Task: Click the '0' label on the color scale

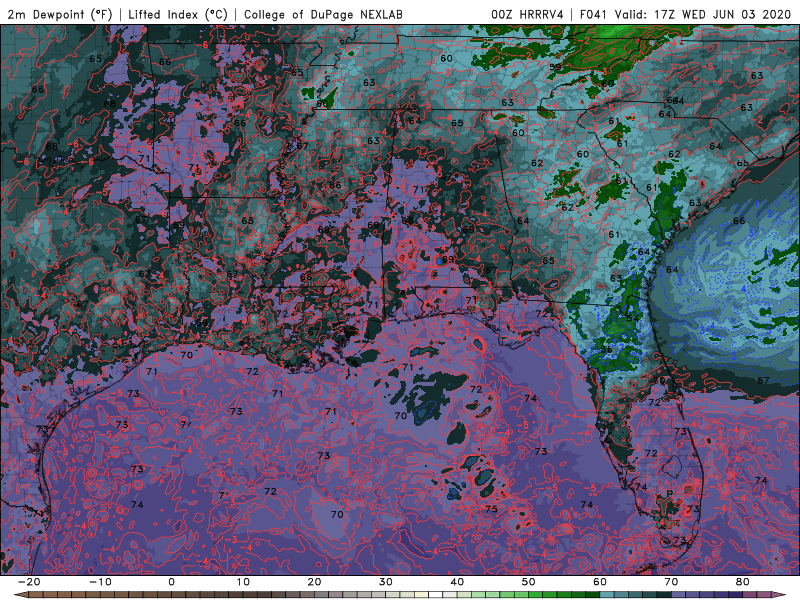Action: click(x=171, y=582)
